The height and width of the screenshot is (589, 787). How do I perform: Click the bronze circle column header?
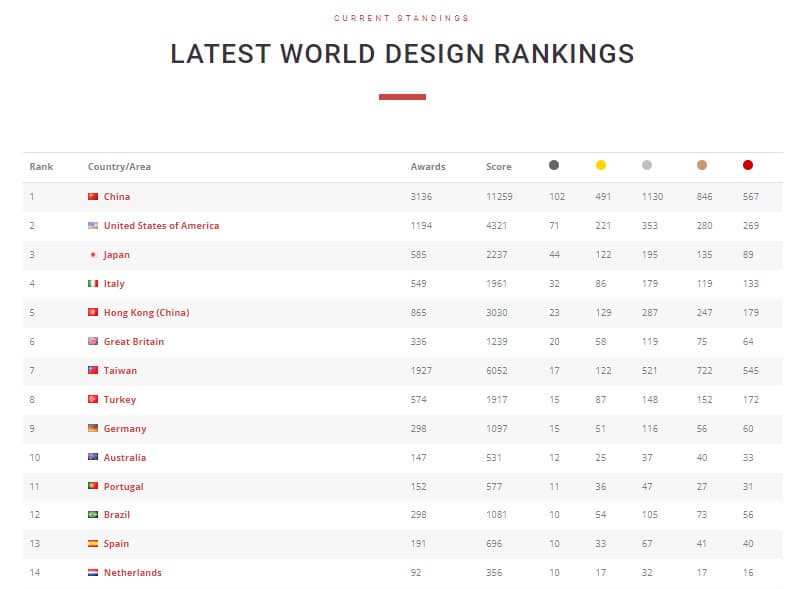coord(702,166)
